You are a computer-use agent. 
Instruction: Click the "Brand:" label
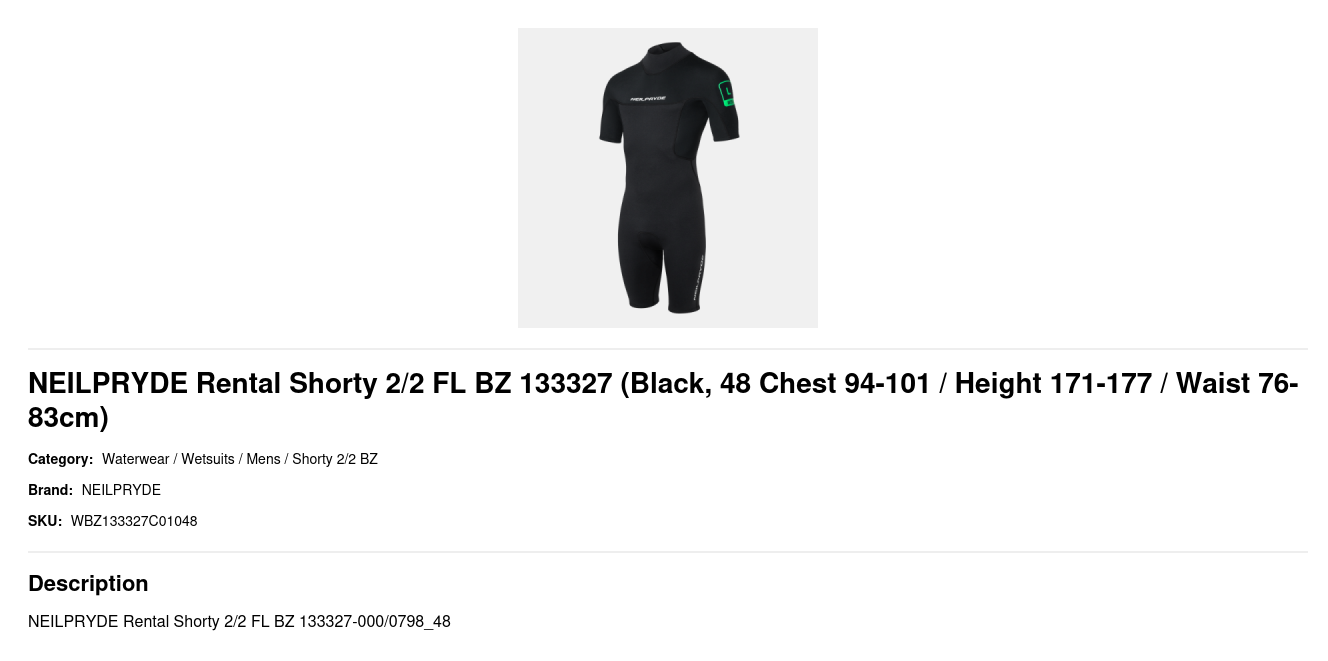click(x=50, y=490)
